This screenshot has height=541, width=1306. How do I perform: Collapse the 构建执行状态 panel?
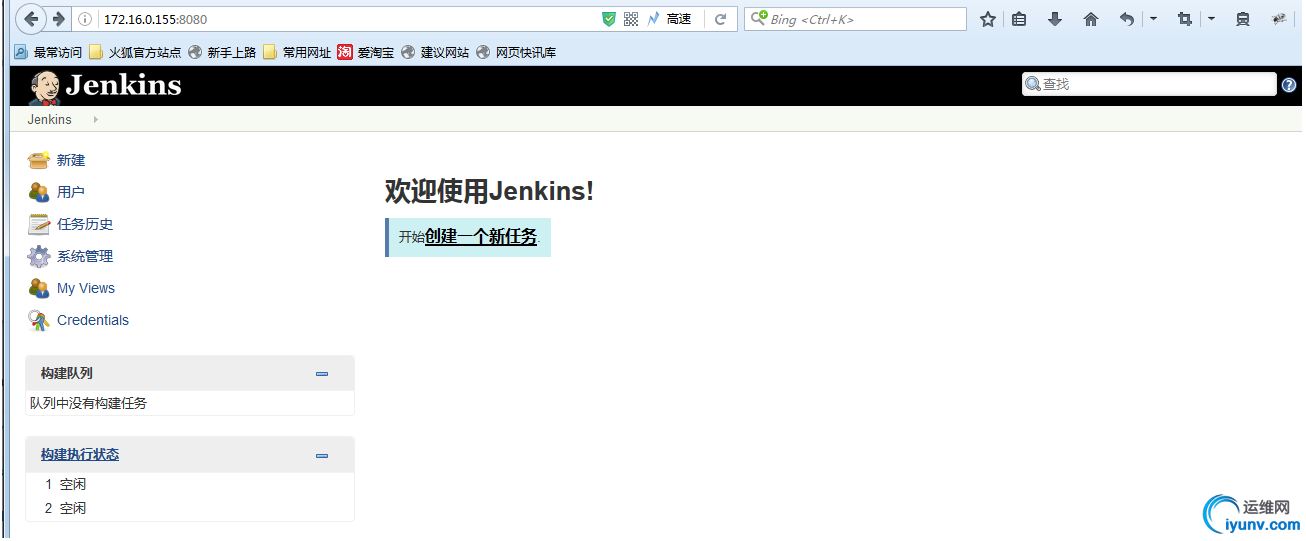322,456
